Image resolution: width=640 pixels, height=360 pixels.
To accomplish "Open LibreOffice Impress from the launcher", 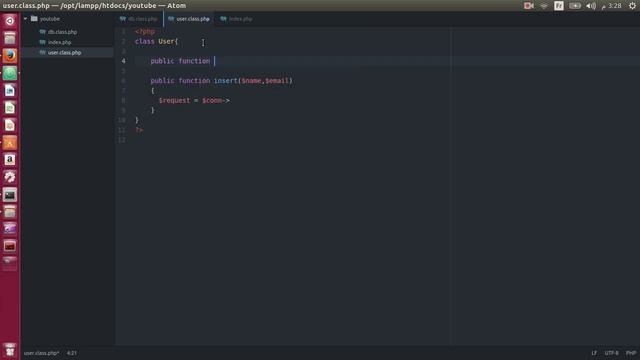I will point(10,125).
